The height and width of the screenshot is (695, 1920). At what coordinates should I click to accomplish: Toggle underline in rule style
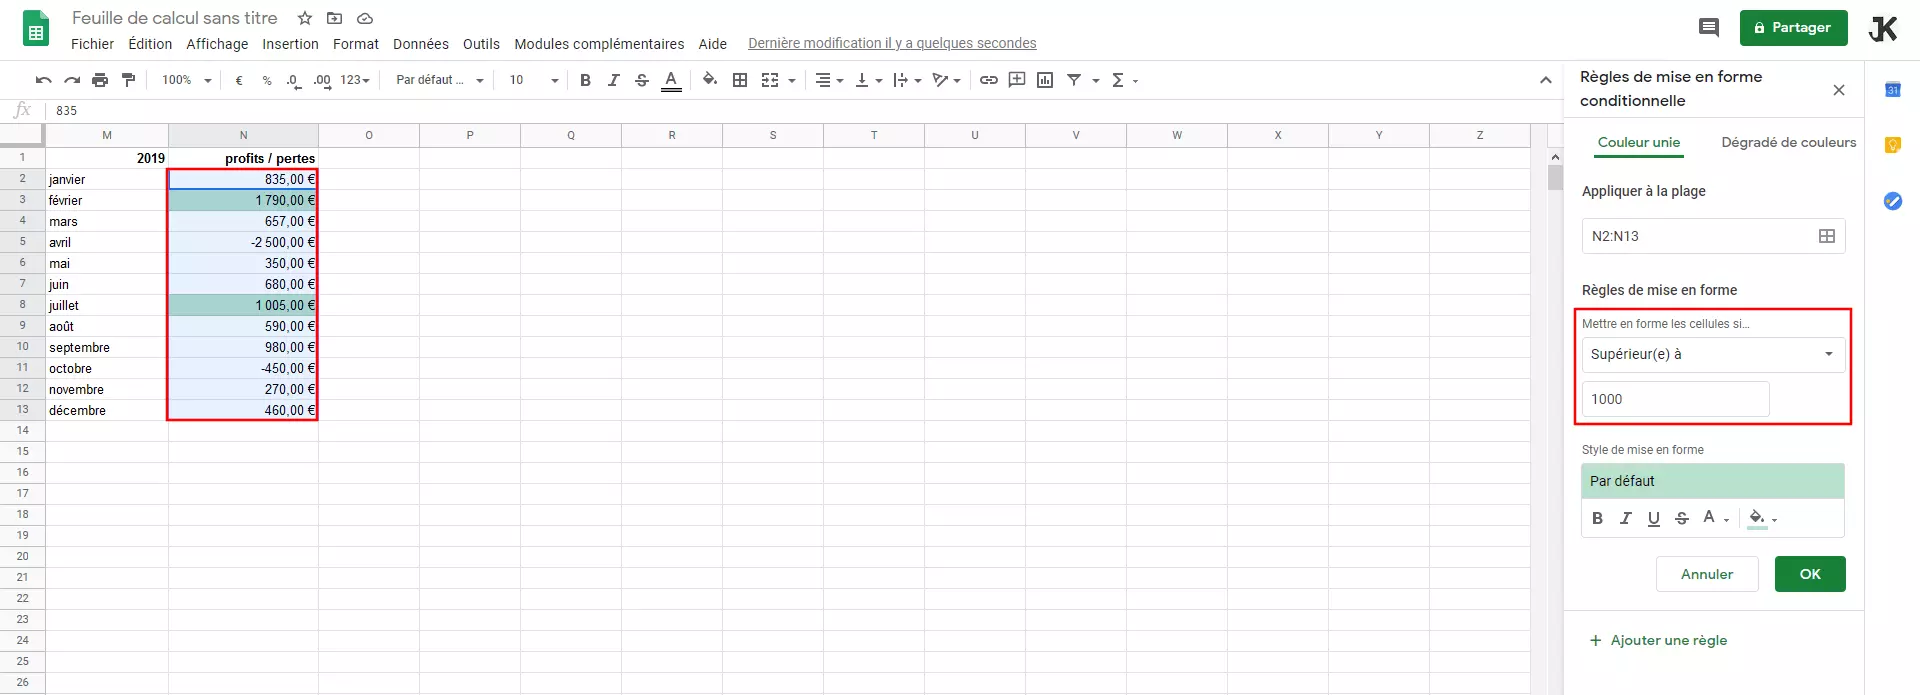click(1654, 518)
